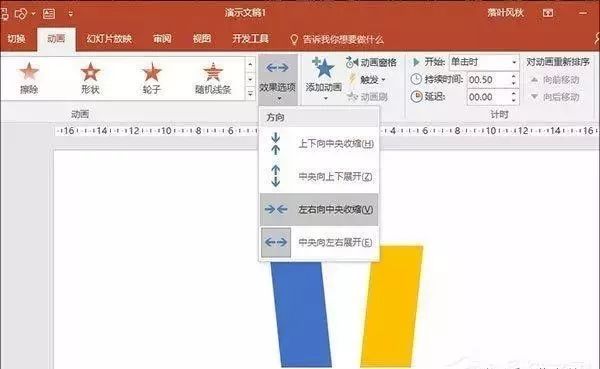Click 向前移动 move earlier

555,80
